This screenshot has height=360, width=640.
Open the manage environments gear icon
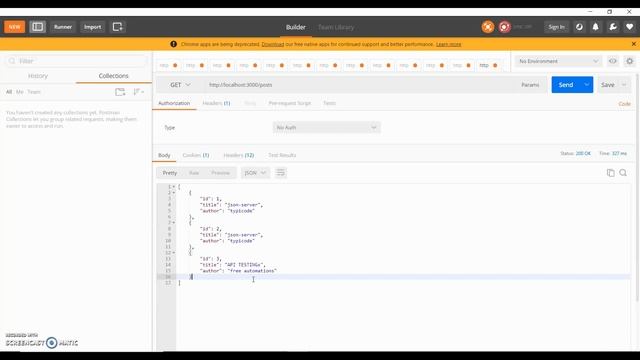pyautogui.click(x=630, y=61)
